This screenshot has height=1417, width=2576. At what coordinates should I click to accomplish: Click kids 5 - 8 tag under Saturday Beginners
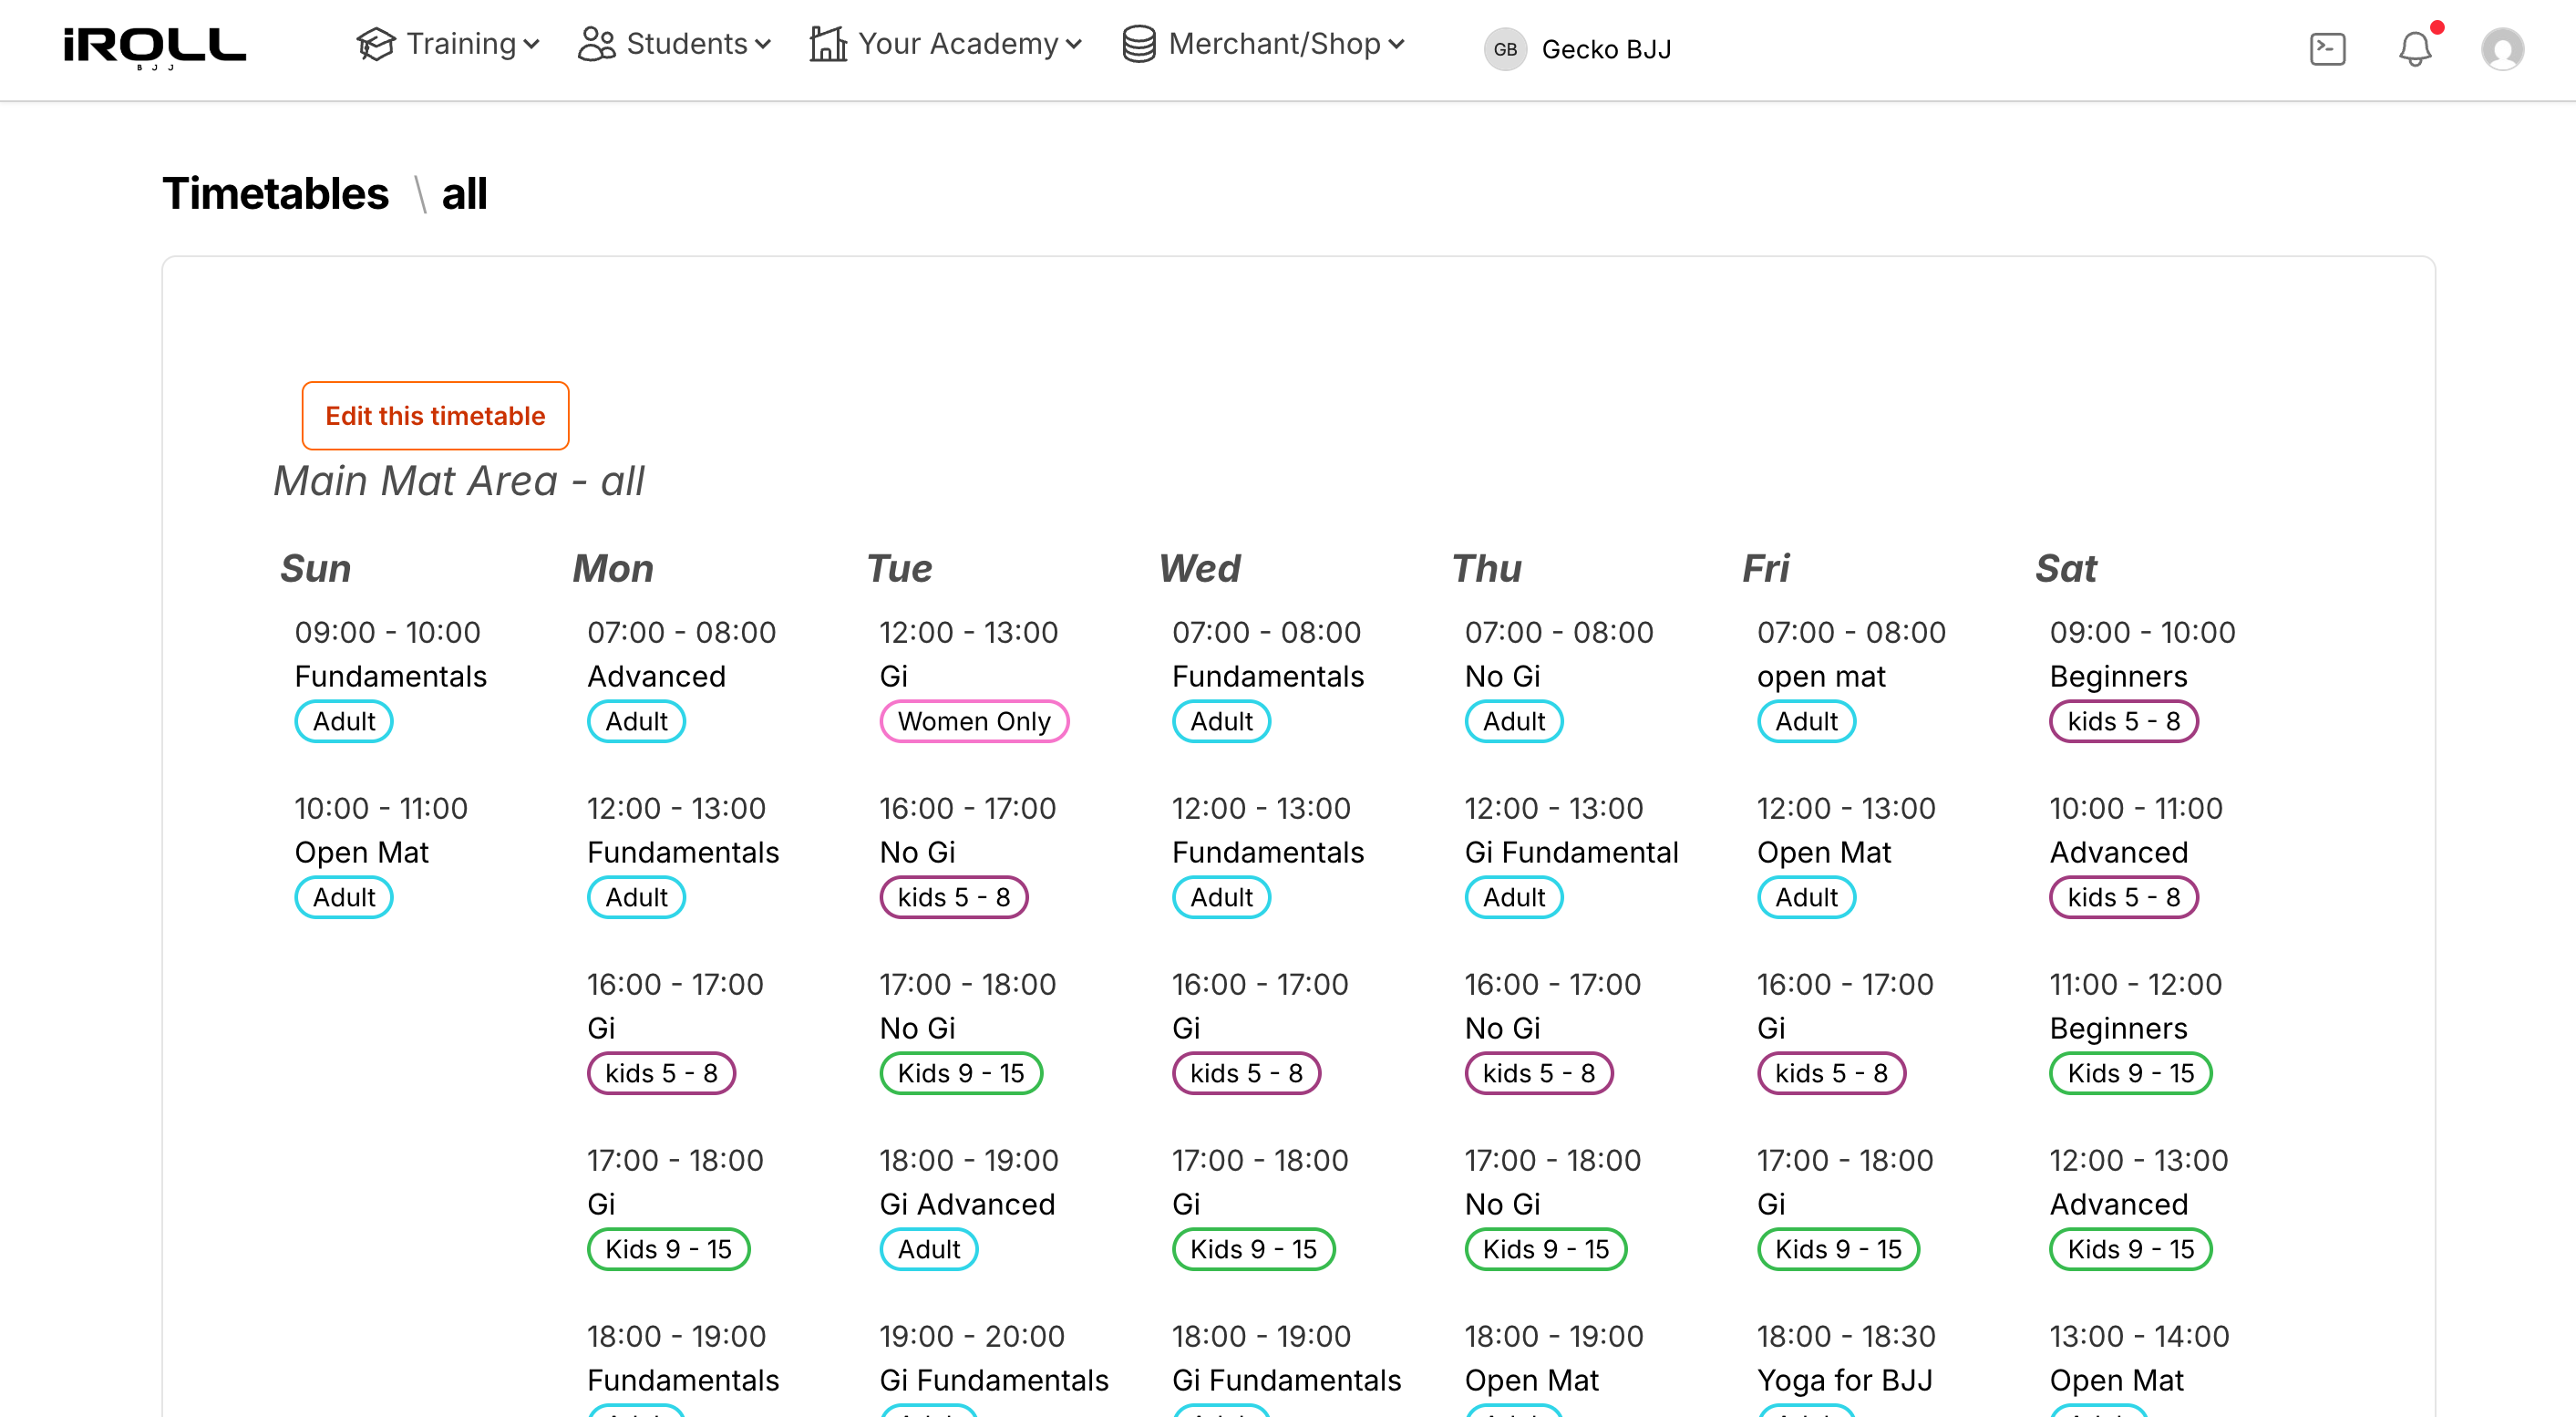[2123, 721]
